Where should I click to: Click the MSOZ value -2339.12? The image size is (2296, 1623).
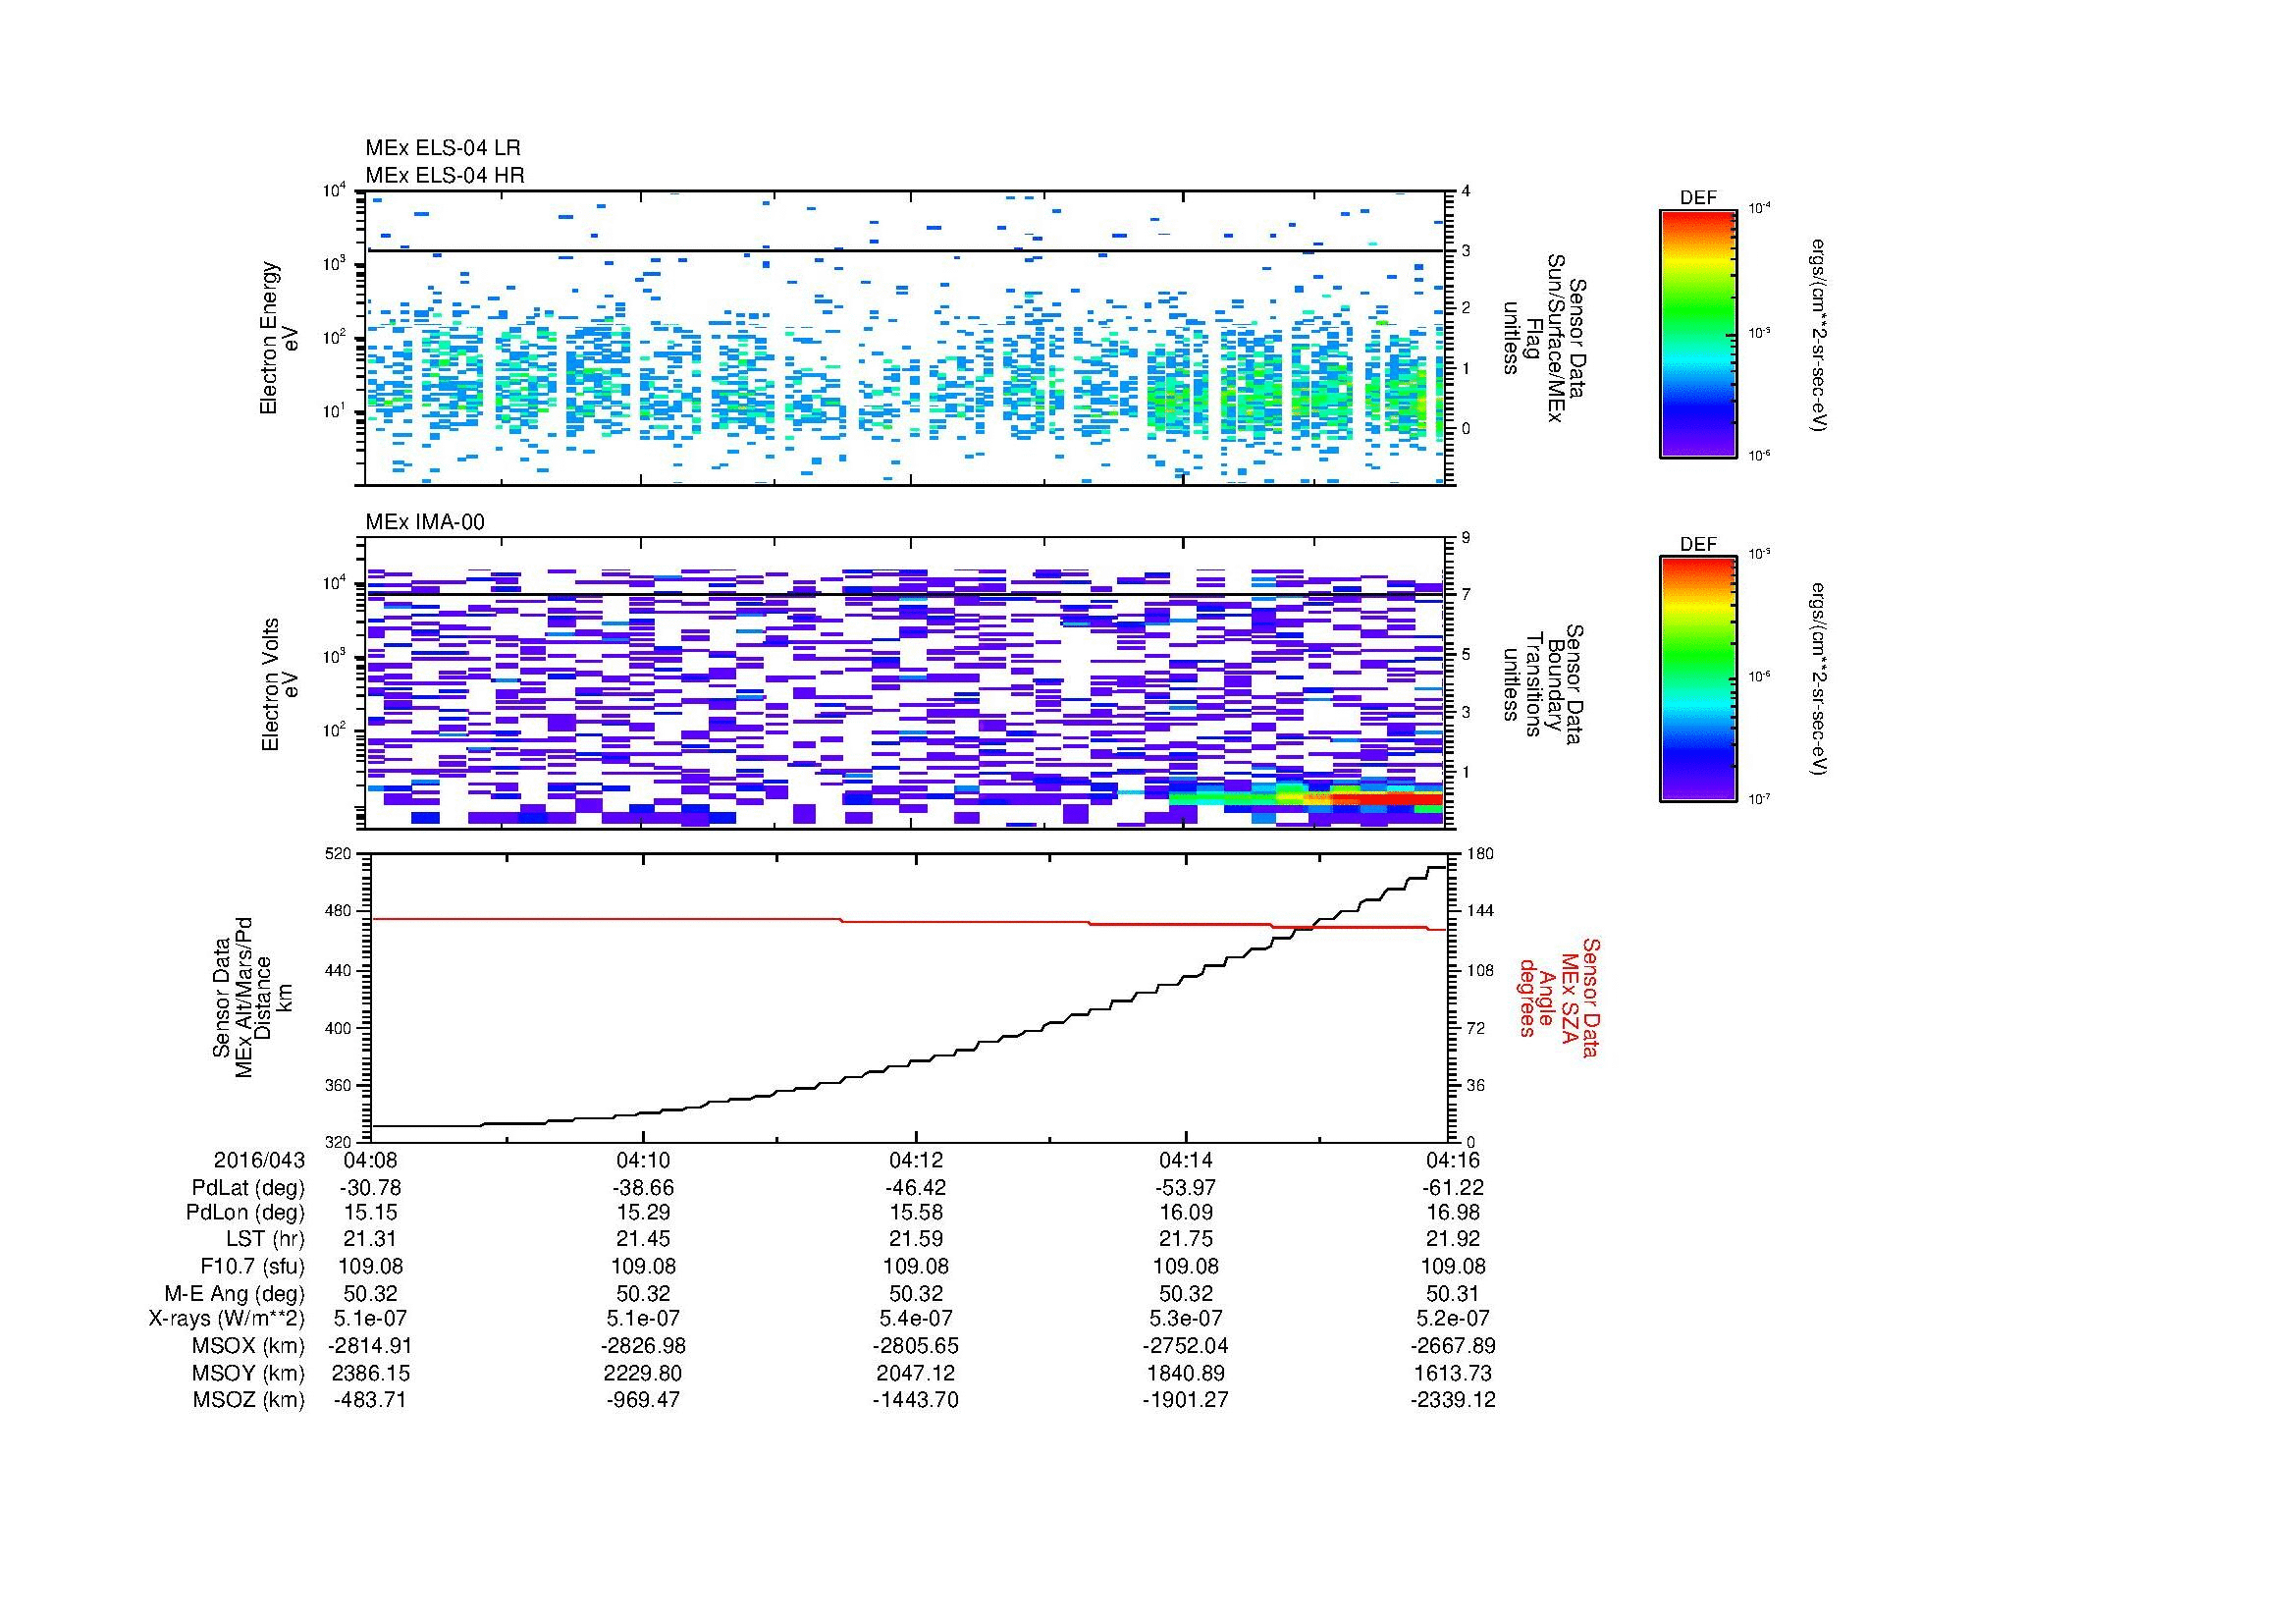[x=1452, y=1400]
